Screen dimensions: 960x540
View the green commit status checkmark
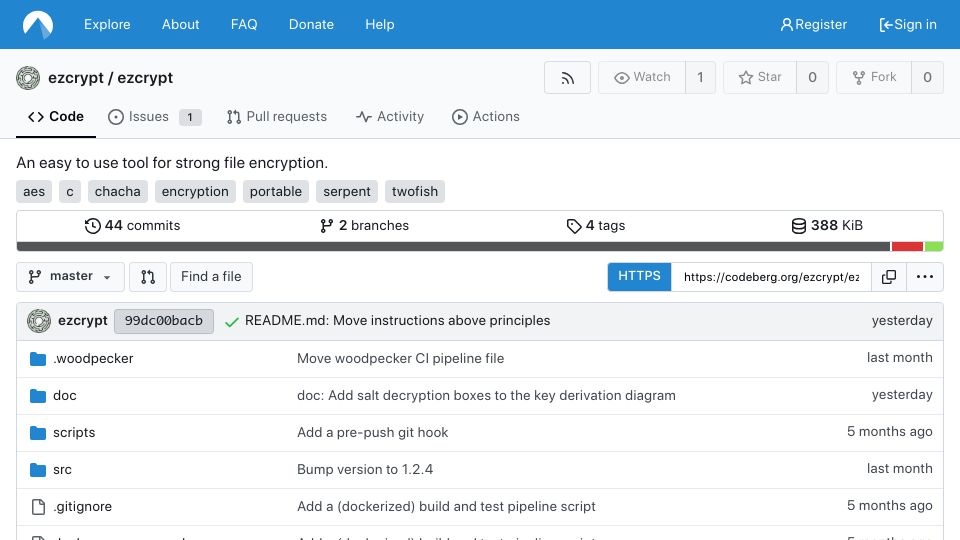point(231,321)
